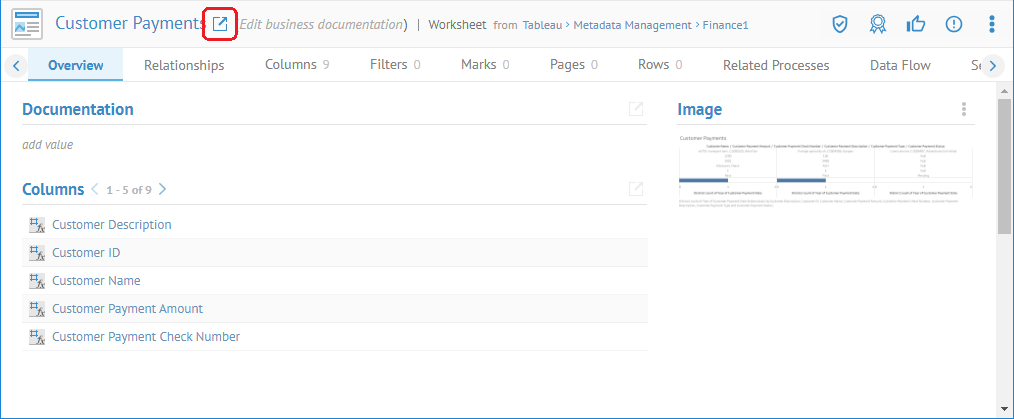Image resolution: width=1014 pixels, height=419 pixels.
Task: Click the edit name icon beside Customer Payments
Action: (220, 23)
